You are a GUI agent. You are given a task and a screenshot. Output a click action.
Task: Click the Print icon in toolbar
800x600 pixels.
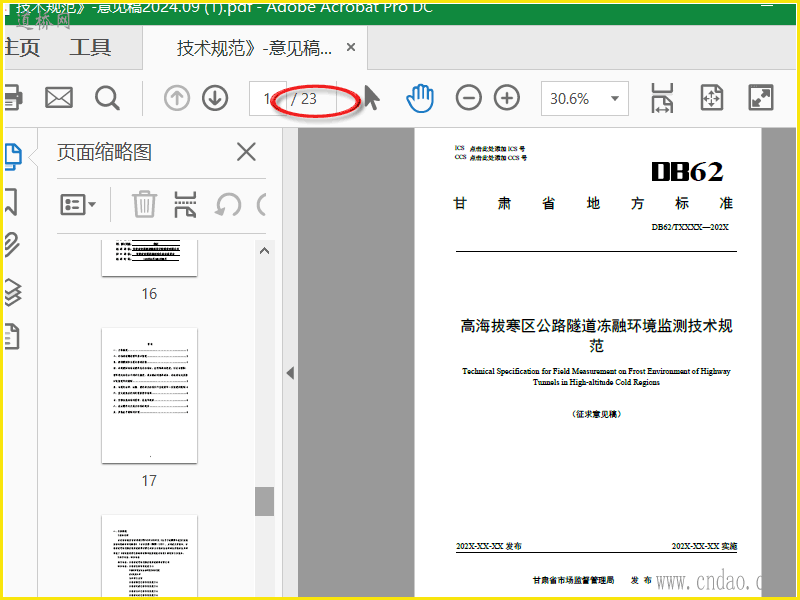[x=13, y=97]
